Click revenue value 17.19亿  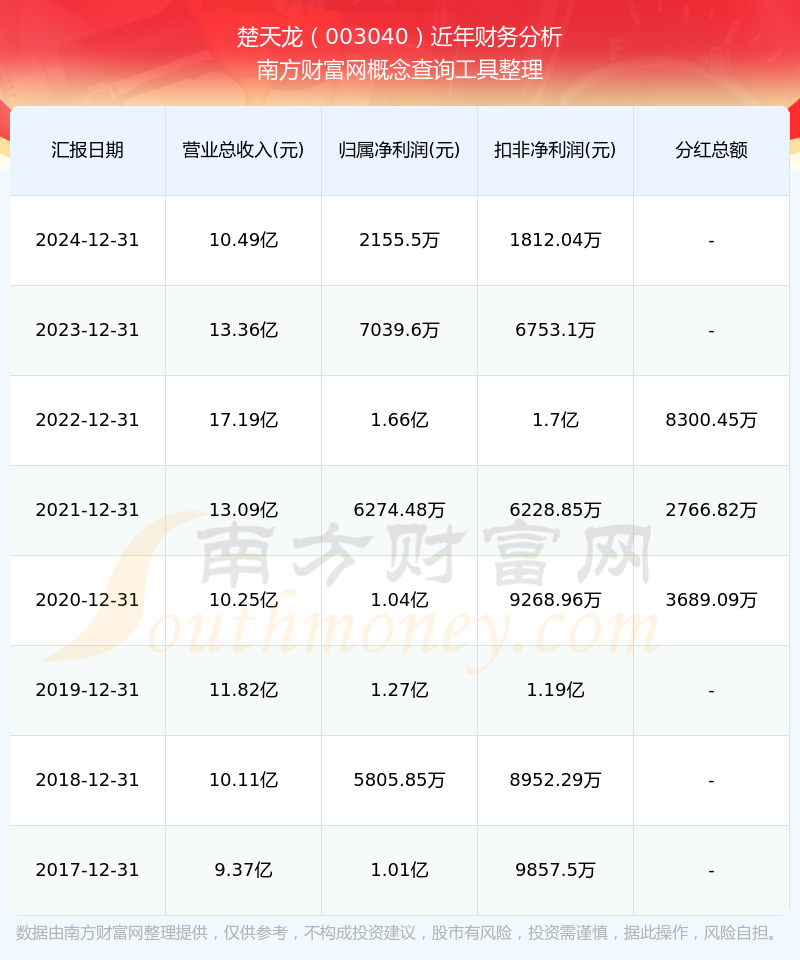(x=244, y=420)
